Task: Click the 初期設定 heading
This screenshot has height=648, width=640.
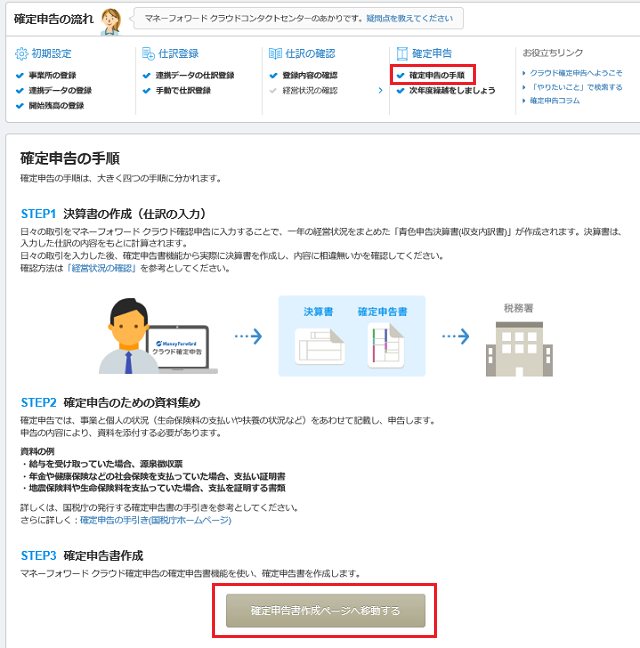Action: [x=52, y=54]
